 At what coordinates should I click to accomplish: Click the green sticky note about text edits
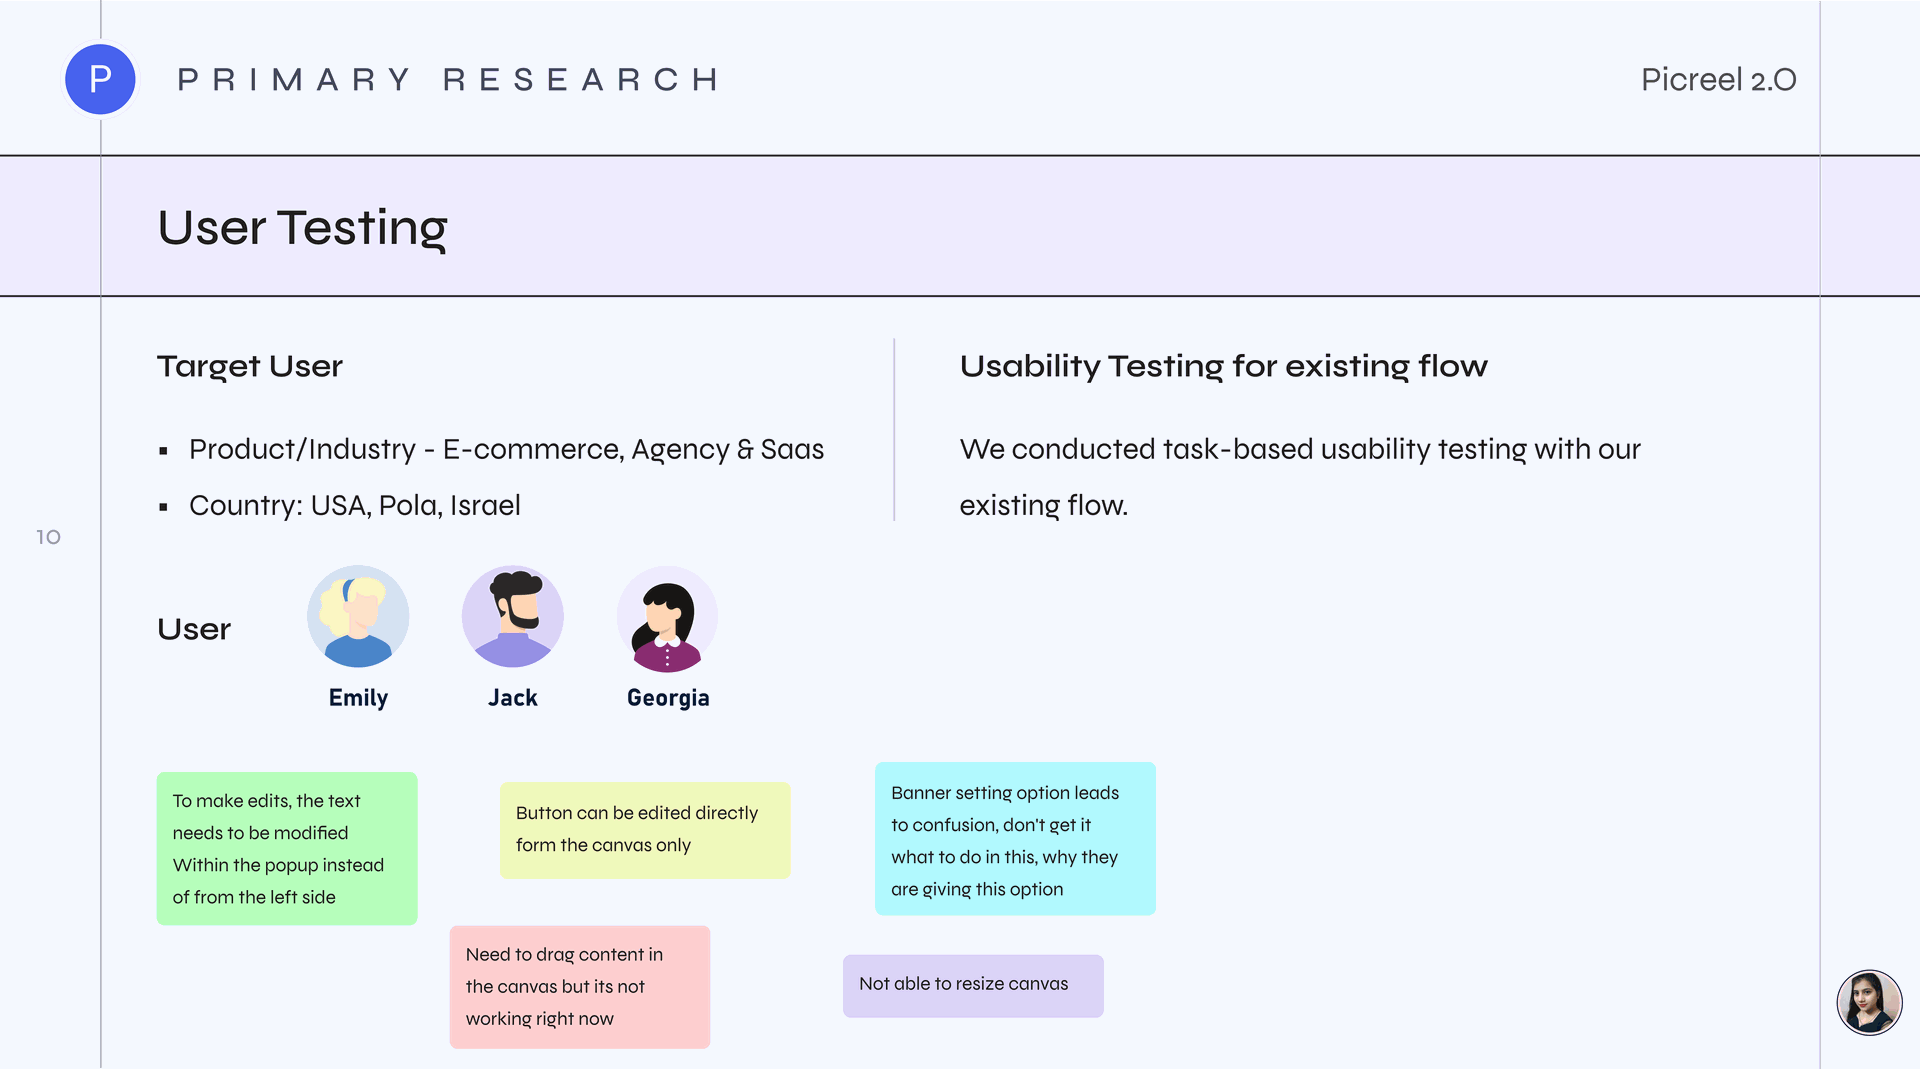[x=287, y=848]
